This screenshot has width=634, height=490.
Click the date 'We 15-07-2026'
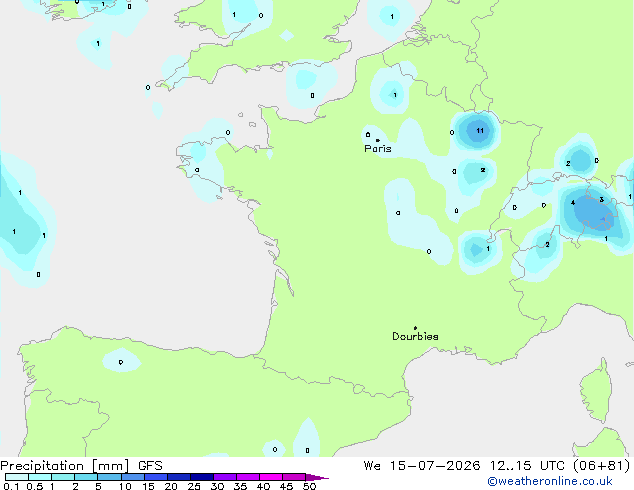pyautogui.click(x=422, y=466)
